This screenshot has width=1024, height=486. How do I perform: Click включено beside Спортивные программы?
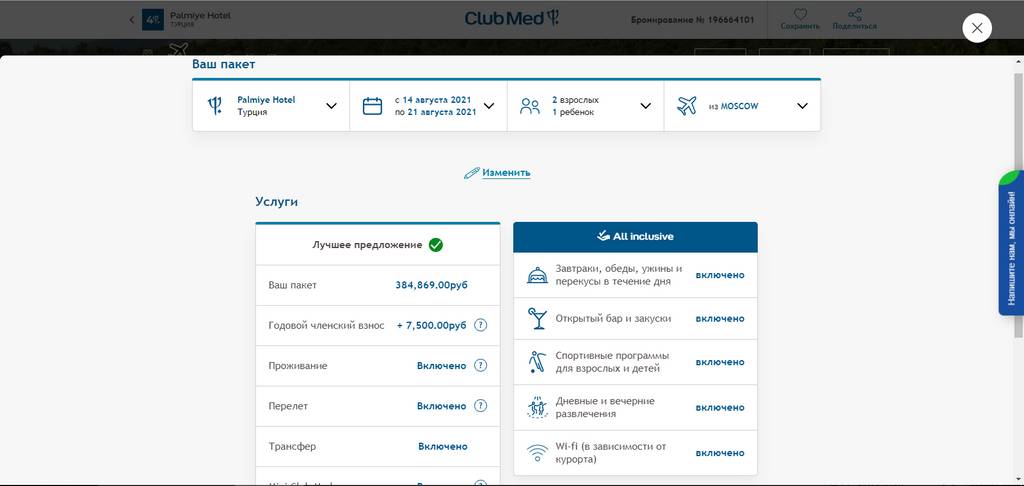(720, 362)
